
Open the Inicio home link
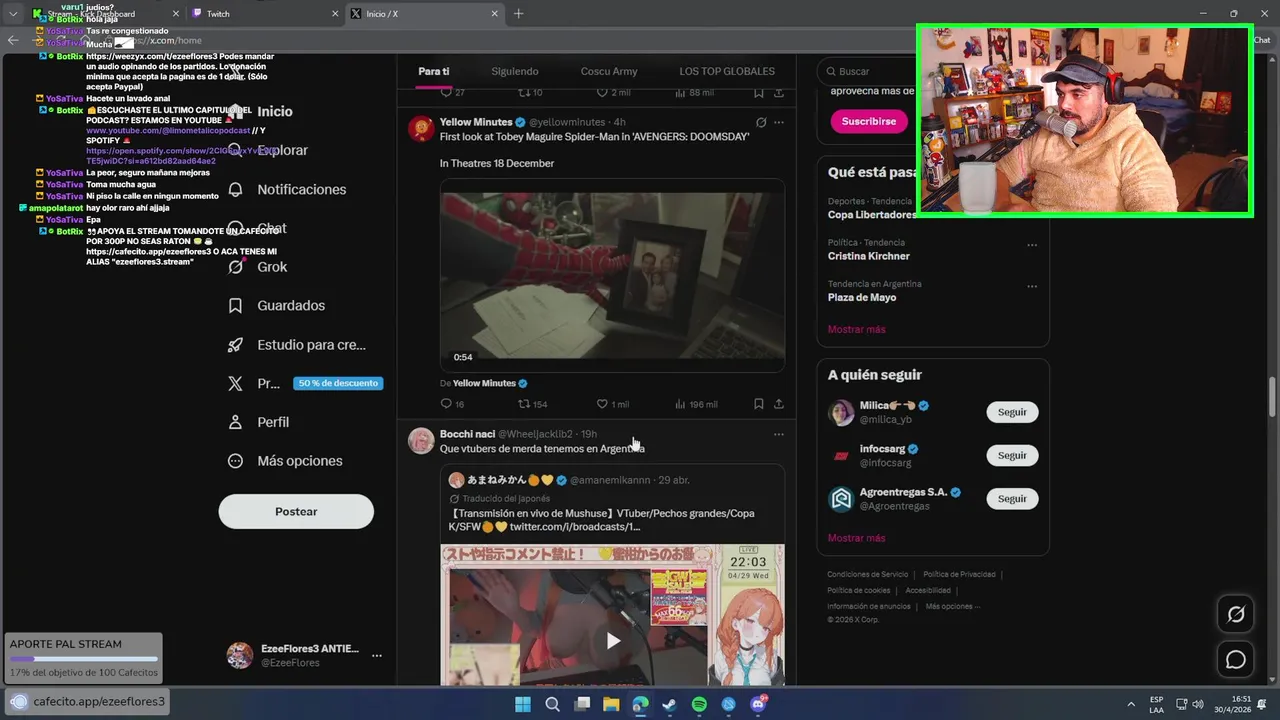260,112
